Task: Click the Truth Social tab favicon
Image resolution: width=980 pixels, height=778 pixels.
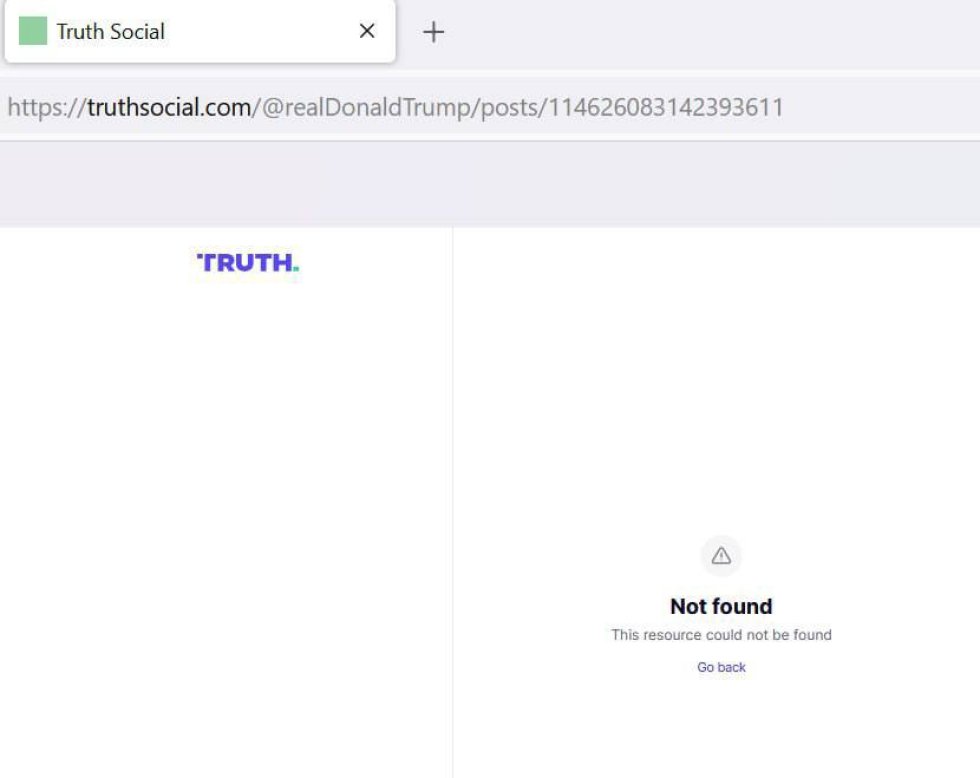Action: pos(32,31)
